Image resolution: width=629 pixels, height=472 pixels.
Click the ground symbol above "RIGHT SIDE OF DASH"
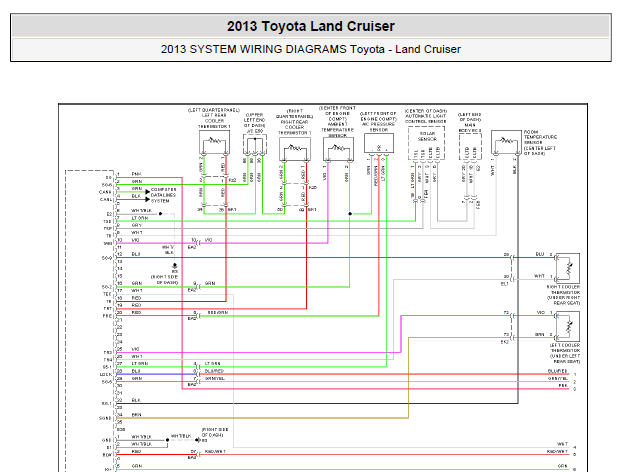(x=175, y=266)
